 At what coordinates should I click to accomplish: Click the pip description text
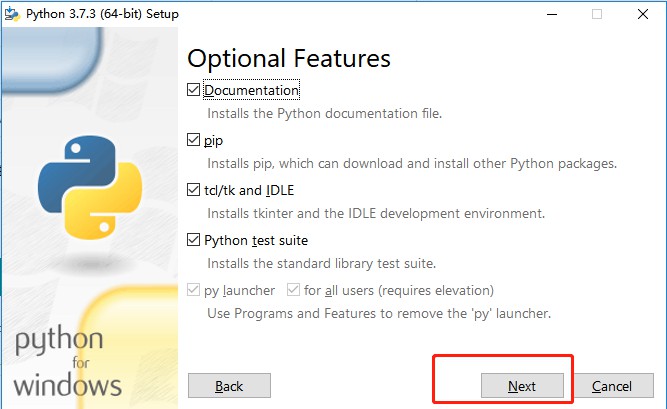411,163
